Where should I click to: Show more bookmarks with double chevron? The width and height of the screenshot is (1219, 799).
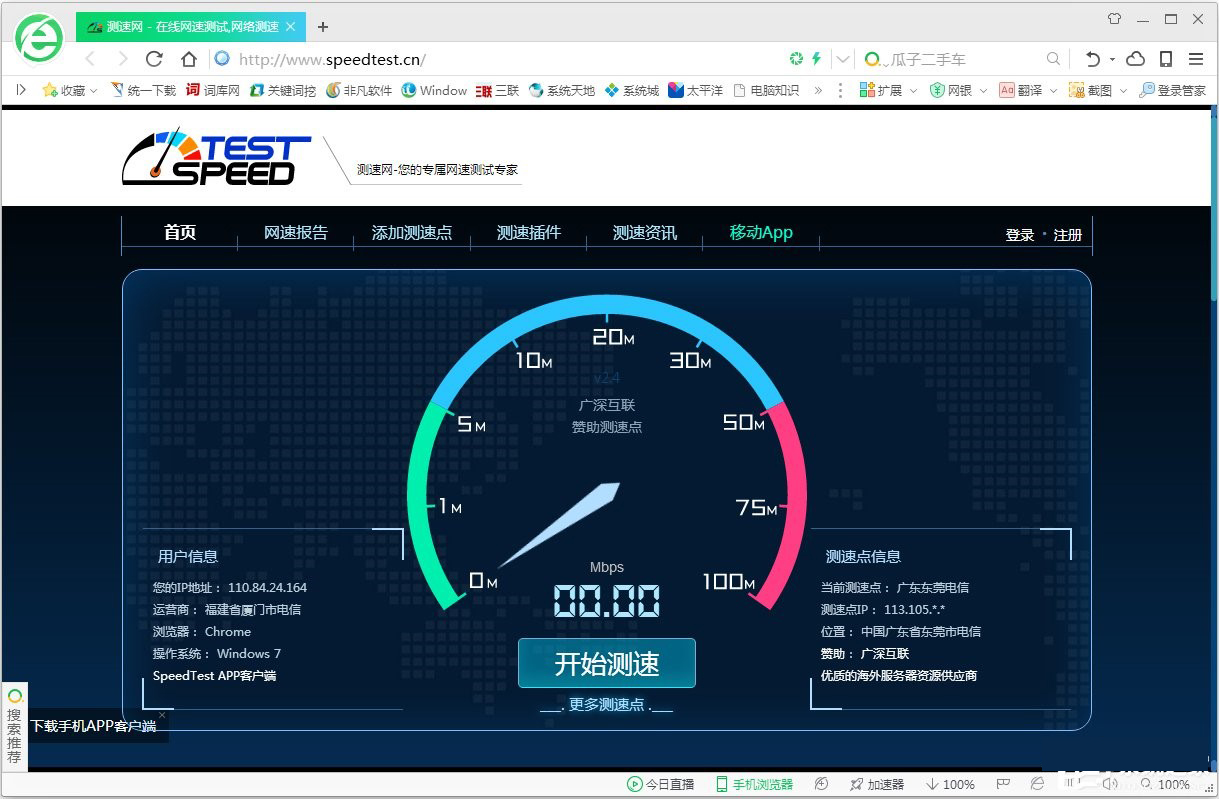click(818, 90)
